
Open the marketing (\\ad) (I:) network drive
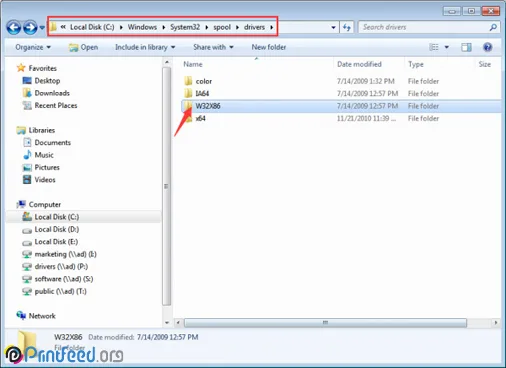[x=65, y=254]
